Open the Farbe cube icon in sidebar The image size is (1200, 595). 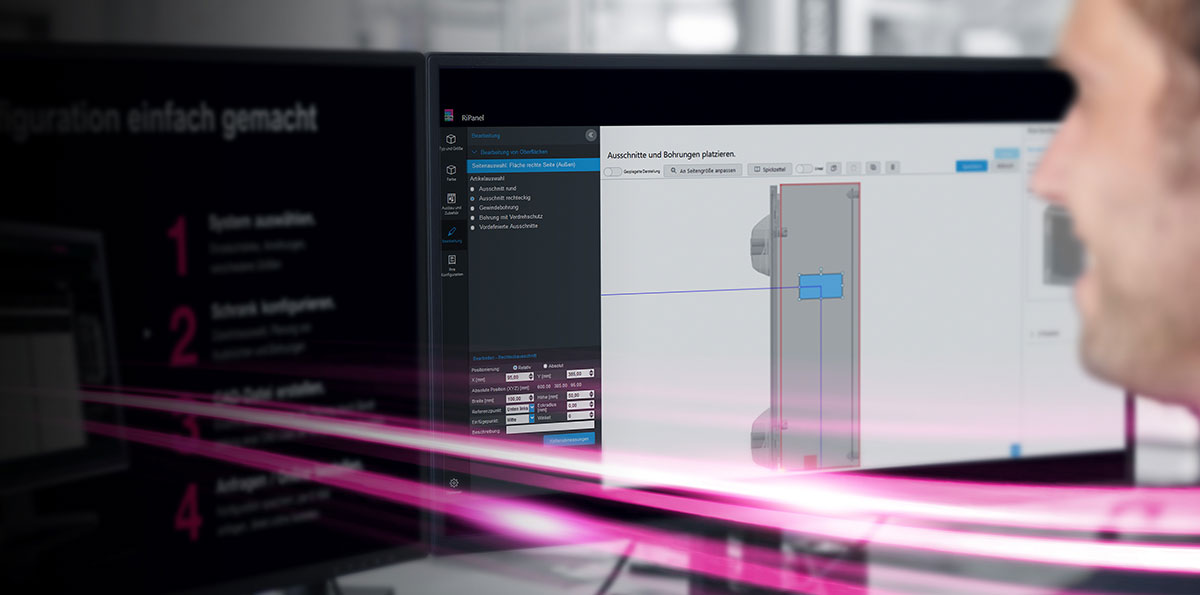click(451, 171)
